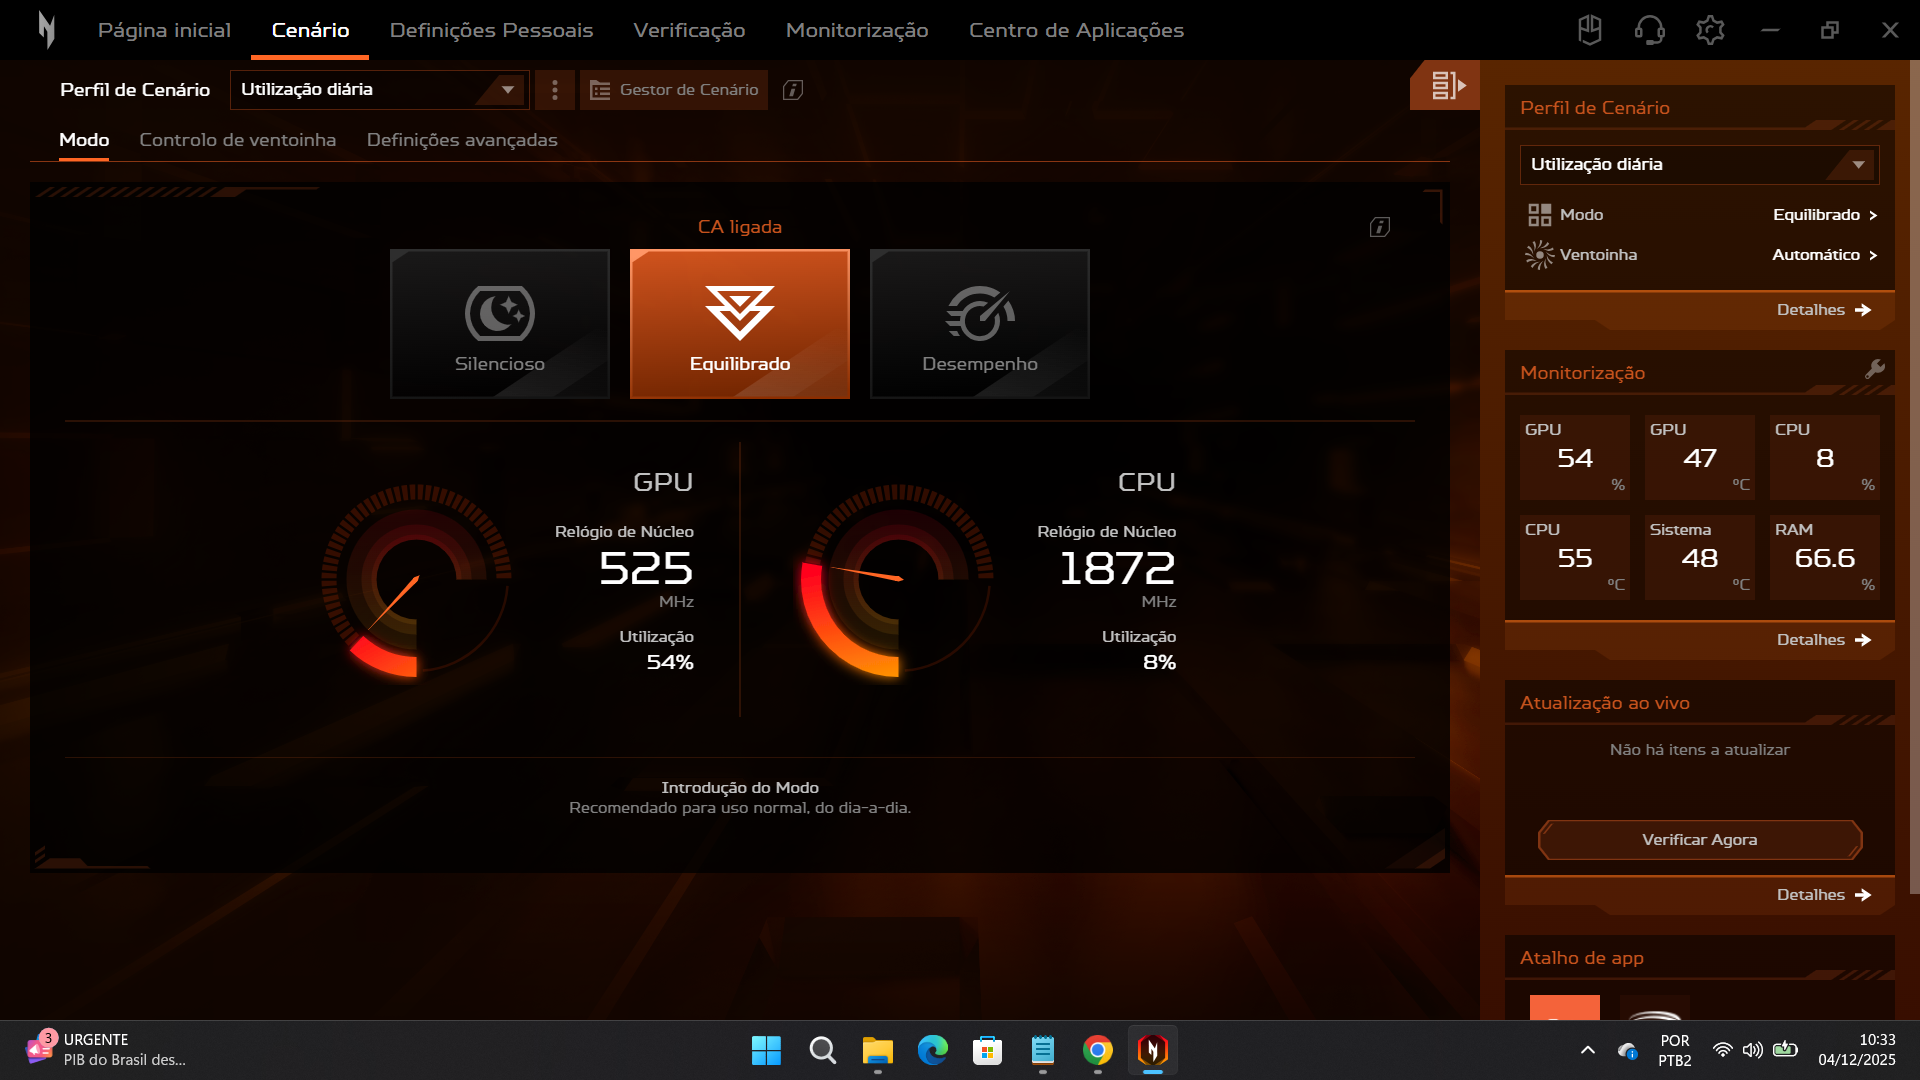Open the monitoring wrench settings icon
The width and height of the screenshot is (1920, 1080).
click(x=1875, y=369)
